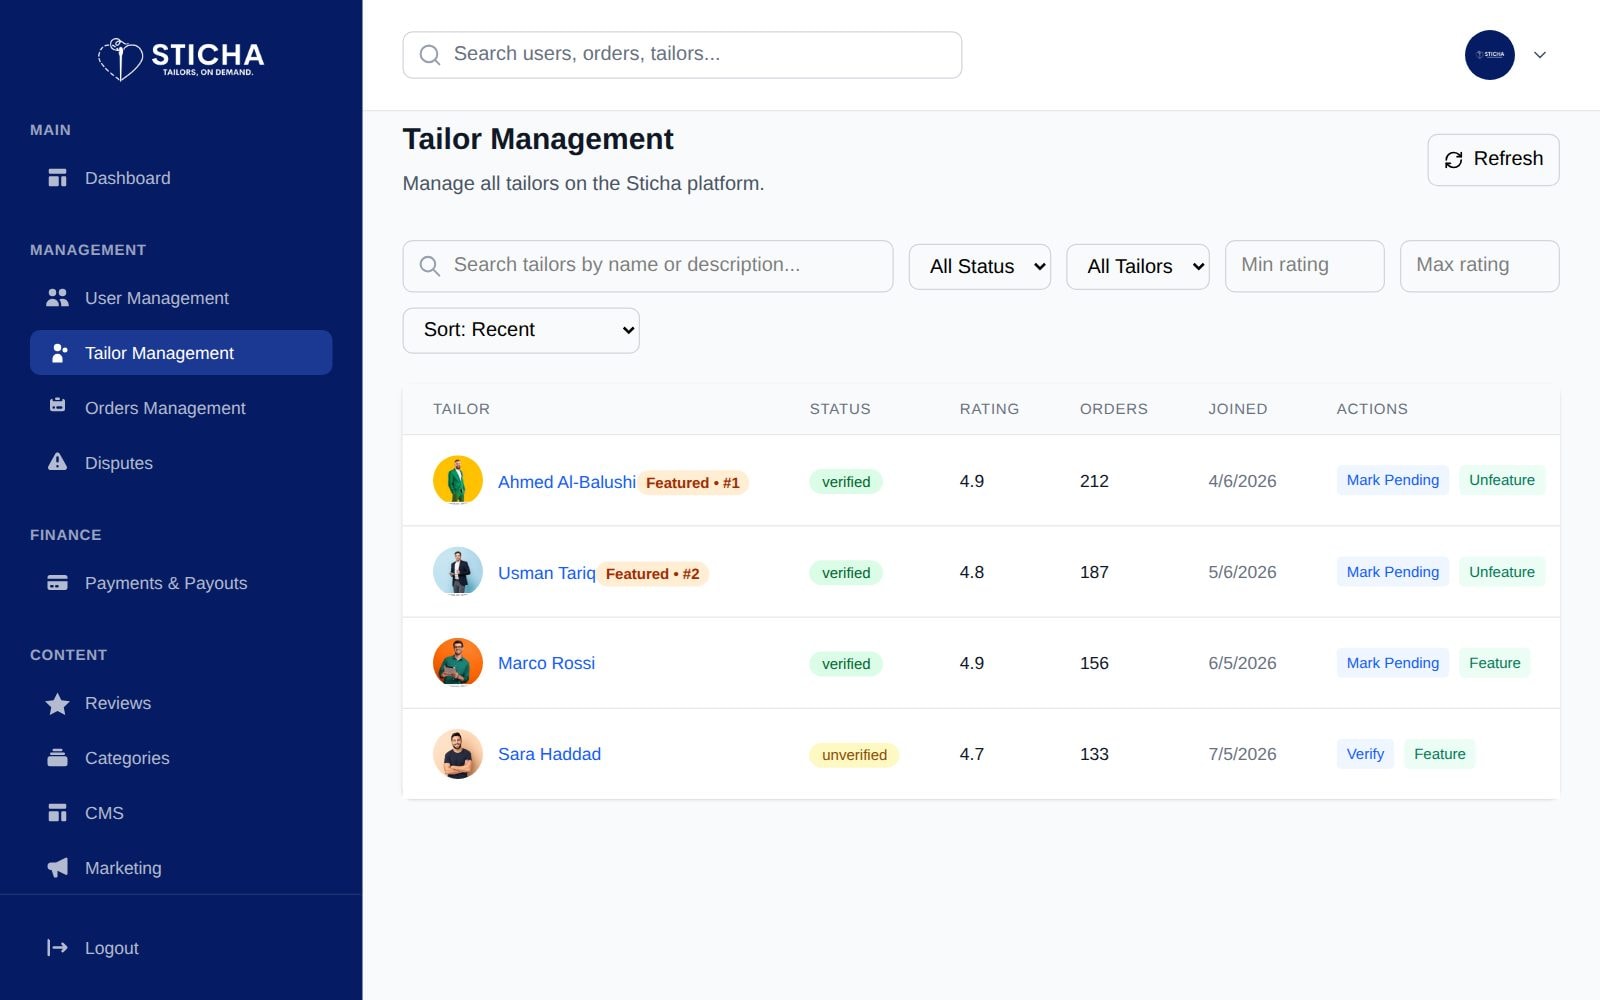
Task: Click the CMS layout icon
Action: (x=58, y=813)
